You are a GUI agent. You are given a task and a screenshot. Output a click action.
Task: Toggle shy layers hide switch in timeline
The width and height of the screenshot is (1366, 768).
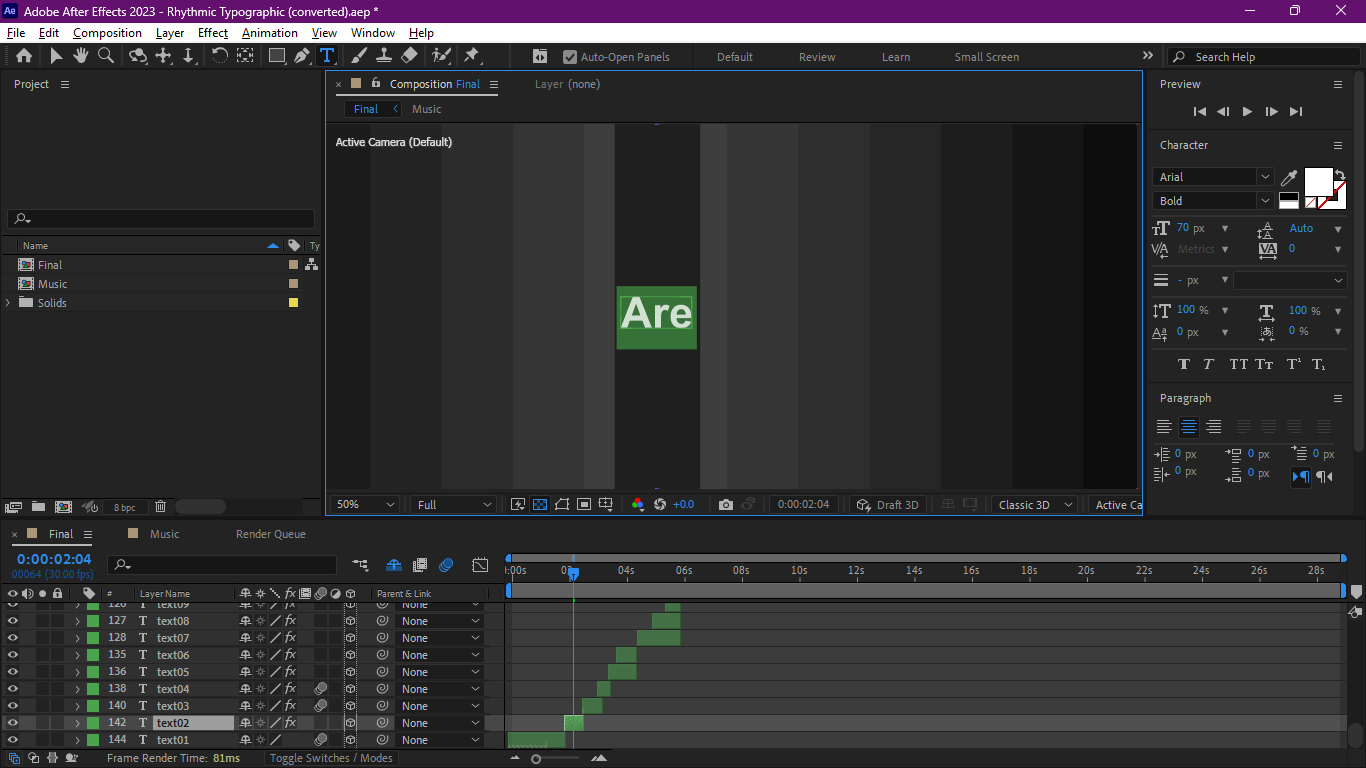pyautogui.click(x=393, y=565)
